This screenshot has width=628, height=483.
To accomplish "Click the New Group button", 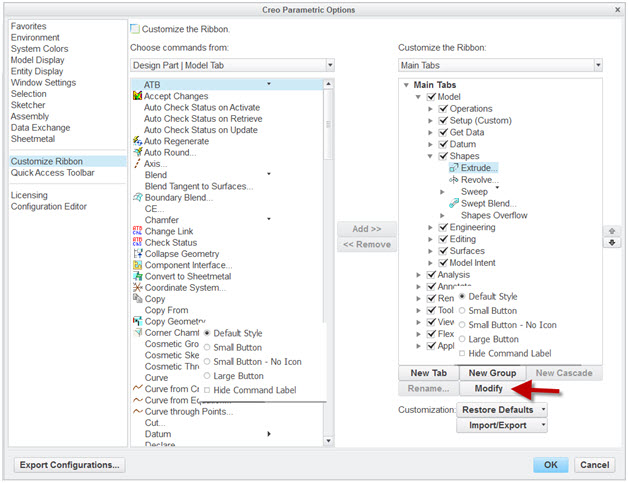I will 492,373.
